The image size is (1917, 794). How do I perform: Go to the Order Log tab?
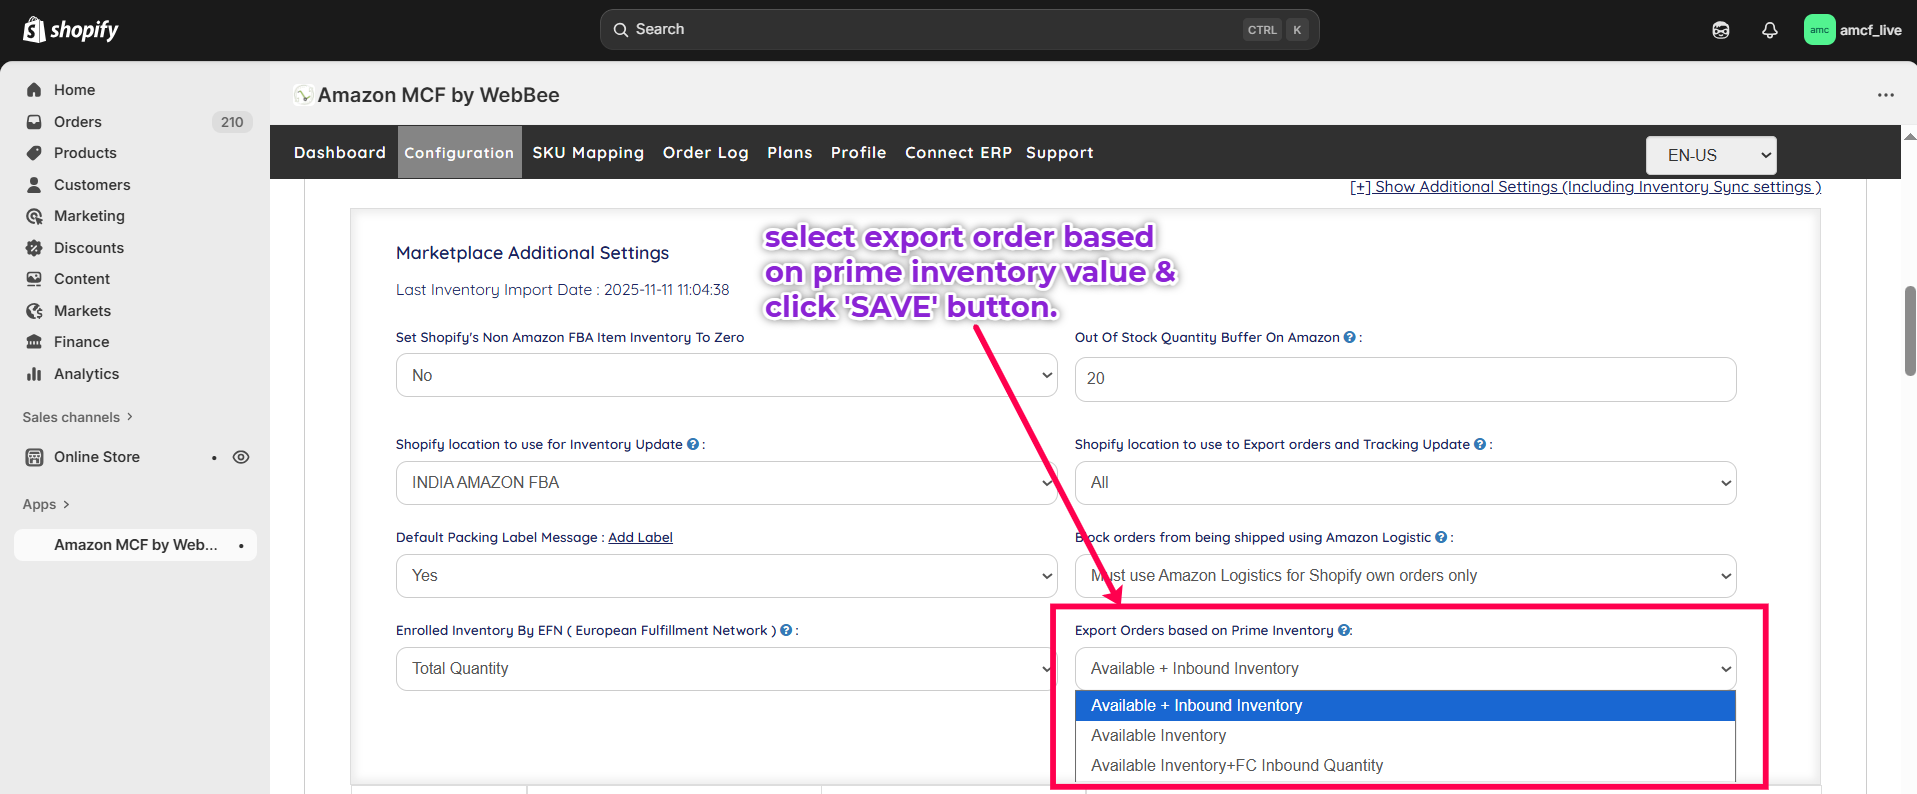(x=705, y=153)
